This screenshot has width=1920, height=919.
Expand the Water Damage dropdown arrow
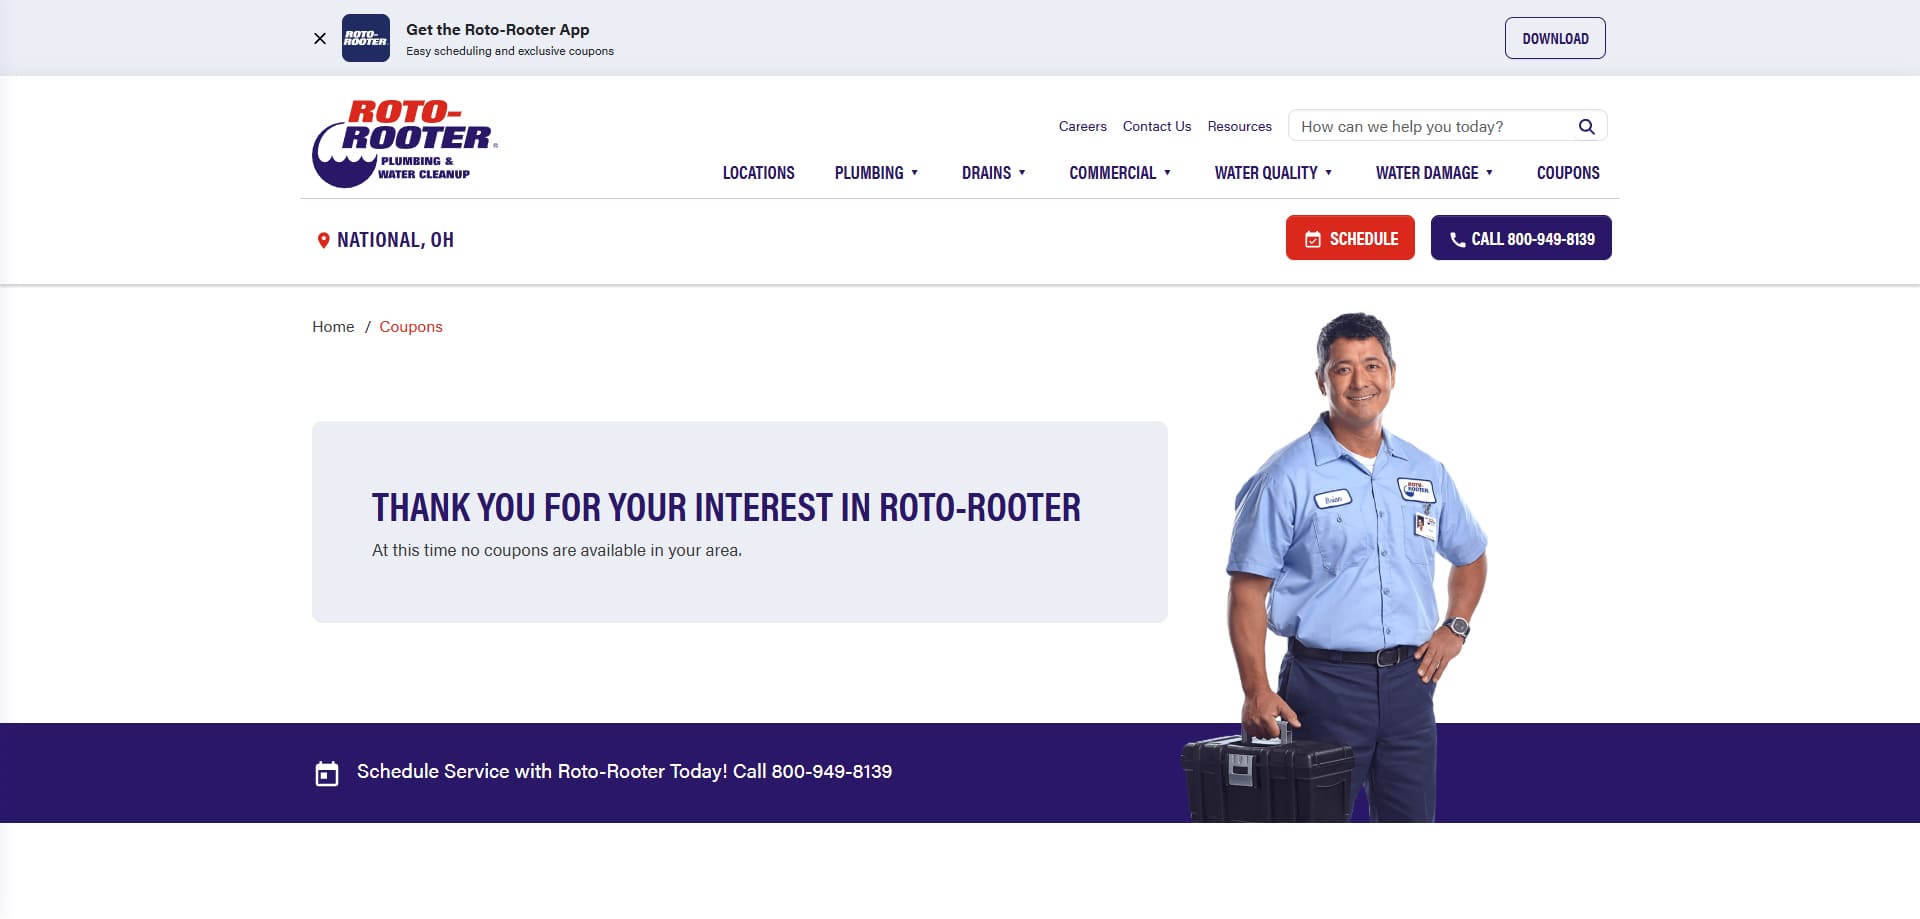click(1489, 173)
